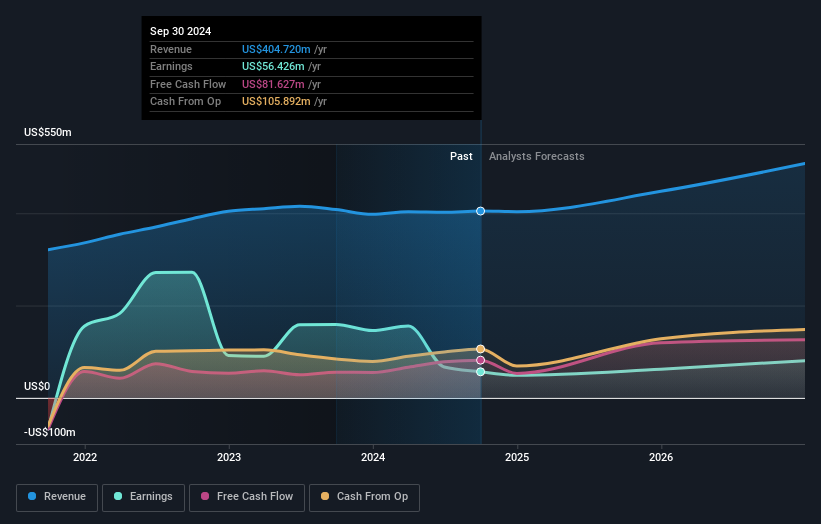Click the Sep 30 2024 tooltip date
The image size is (821, 524).
[x=180, y=31]
